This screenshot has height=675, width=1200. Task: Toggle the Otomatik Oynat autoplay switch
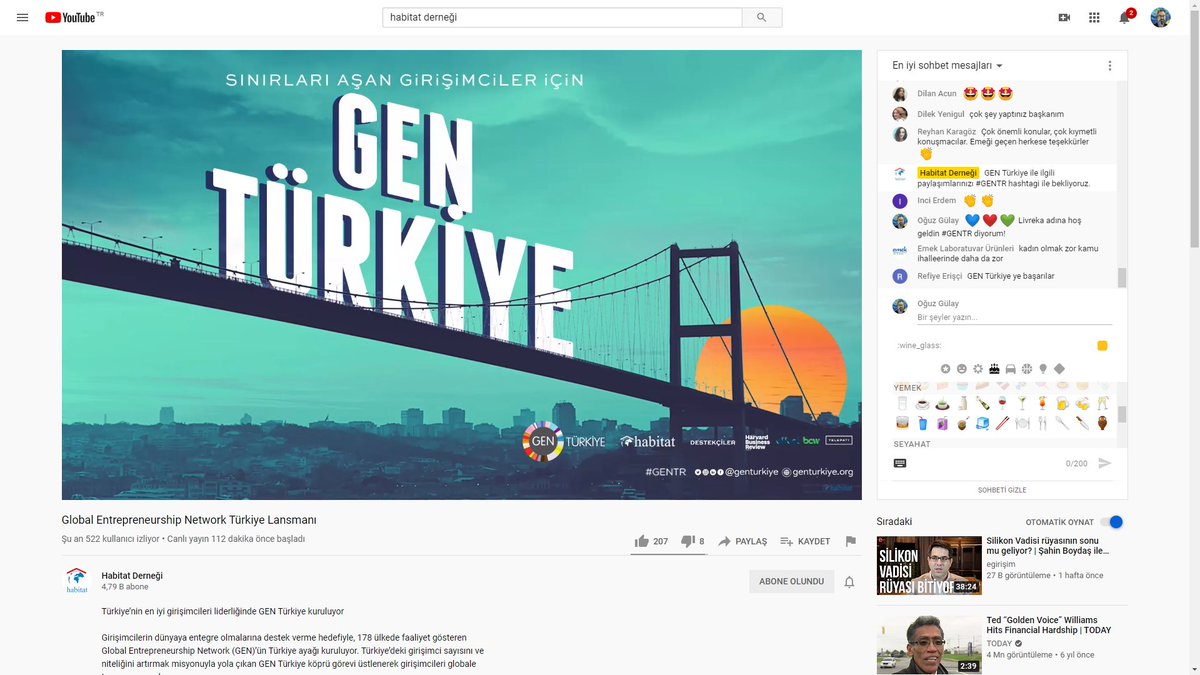(x=1111, y=522)
